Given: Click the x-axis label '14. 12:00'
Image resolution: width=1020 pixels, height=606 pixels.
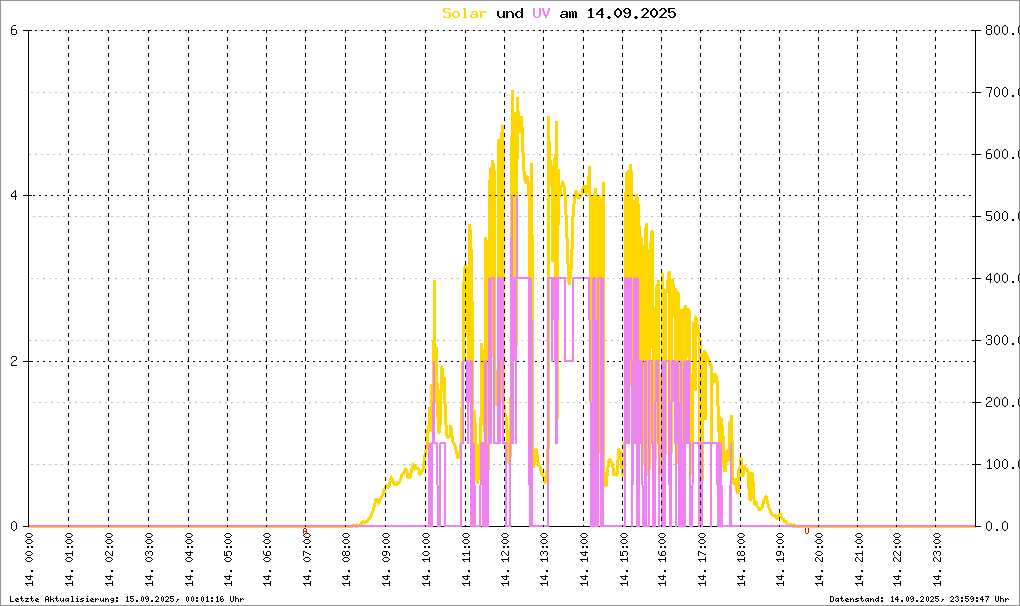Looking at the screenshot, I should [x=505, y=560].
